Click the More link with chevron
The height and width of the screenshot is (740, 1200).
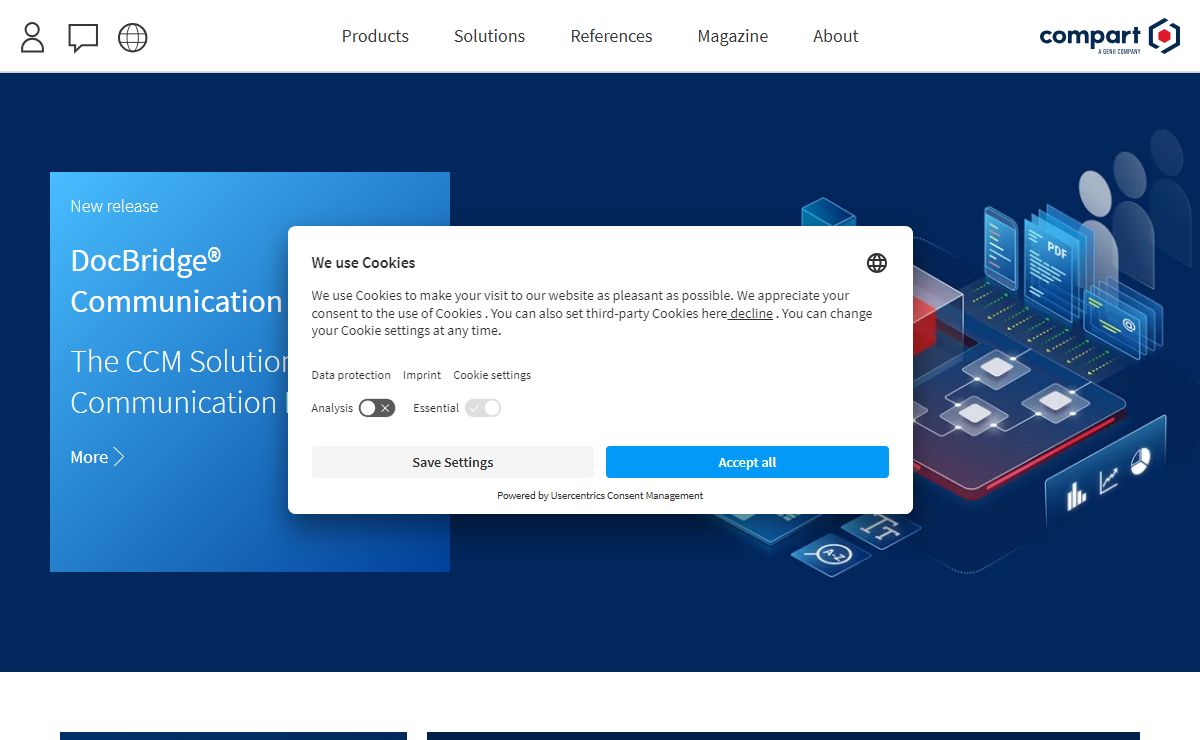pos(97,457)
